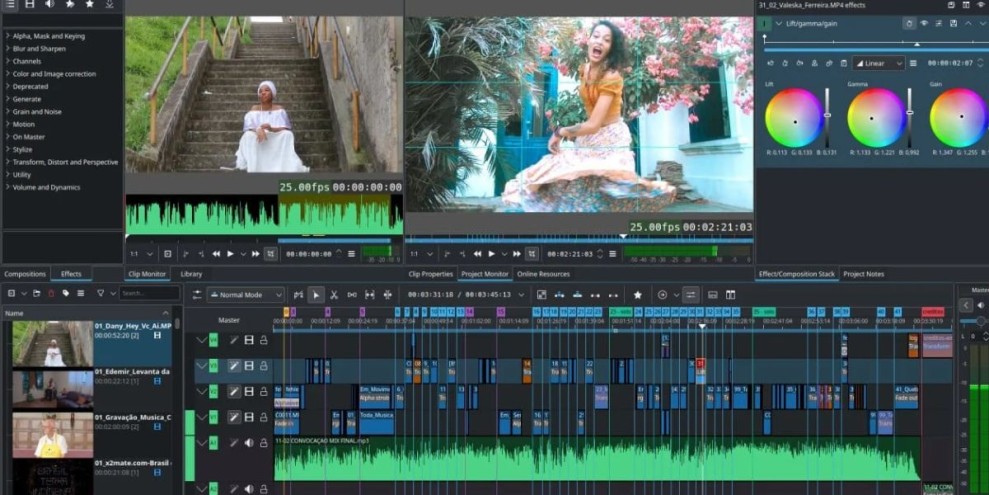Click the red end-credits guide marker label on timeline ruler
Screen dimensions: 989x495
pos(933,312)
